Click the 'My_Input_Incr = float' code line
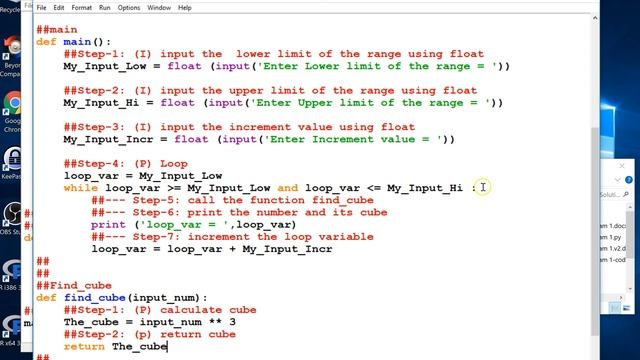 [259, 140]
